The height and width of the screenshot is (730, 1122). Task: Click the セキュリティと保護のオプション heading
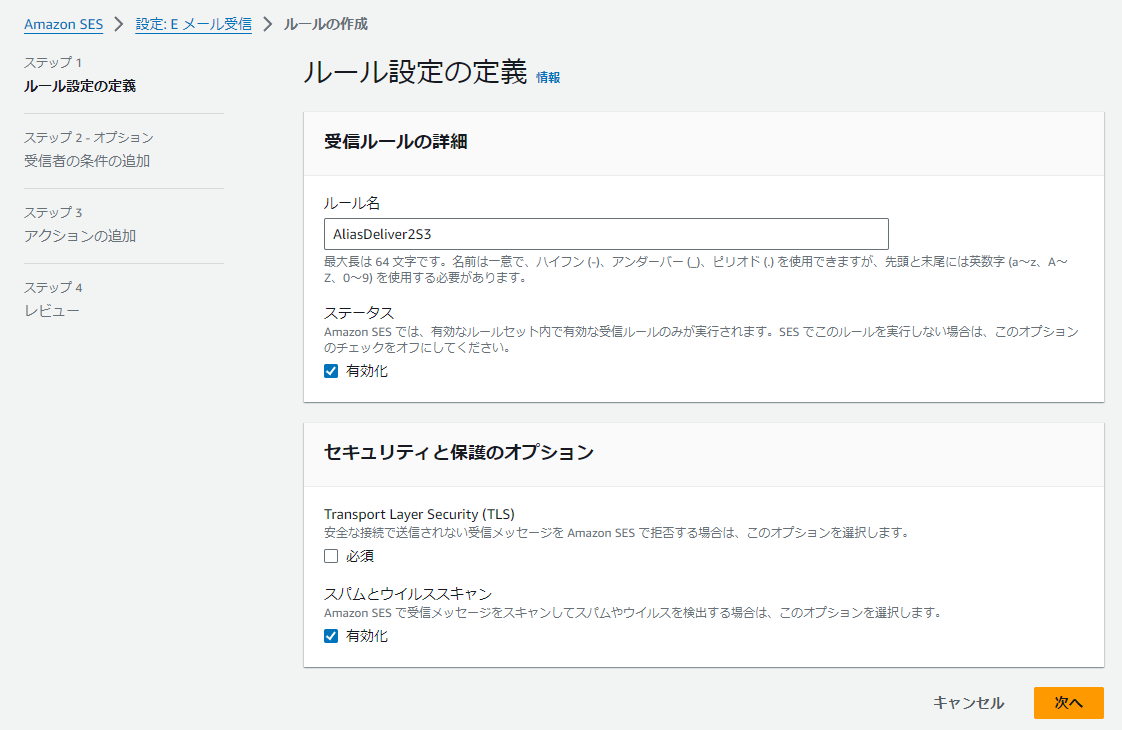[x=459, y=452]
